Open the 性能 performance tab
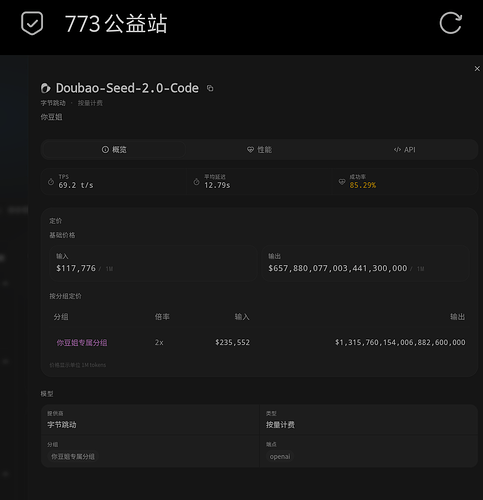Screen dimensions: 483x500 [x=259, y=150]
